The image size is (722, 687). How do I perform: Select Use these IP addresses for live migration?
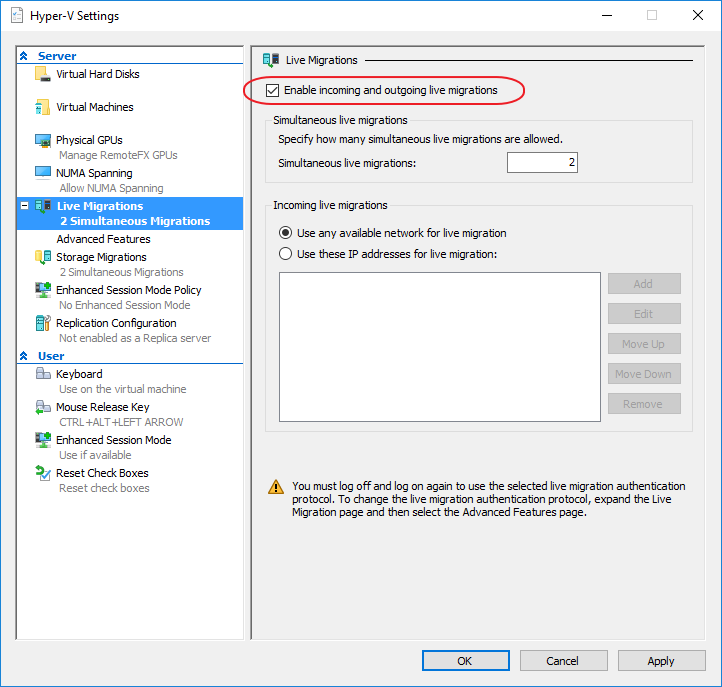[285, 254]
